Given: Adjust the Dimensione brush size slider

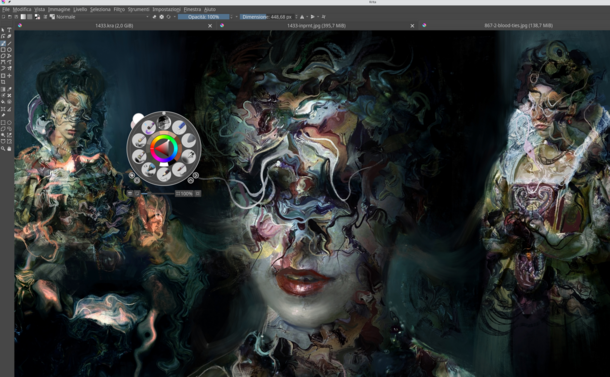Looking at the screenshot, I should coord(267,17).
